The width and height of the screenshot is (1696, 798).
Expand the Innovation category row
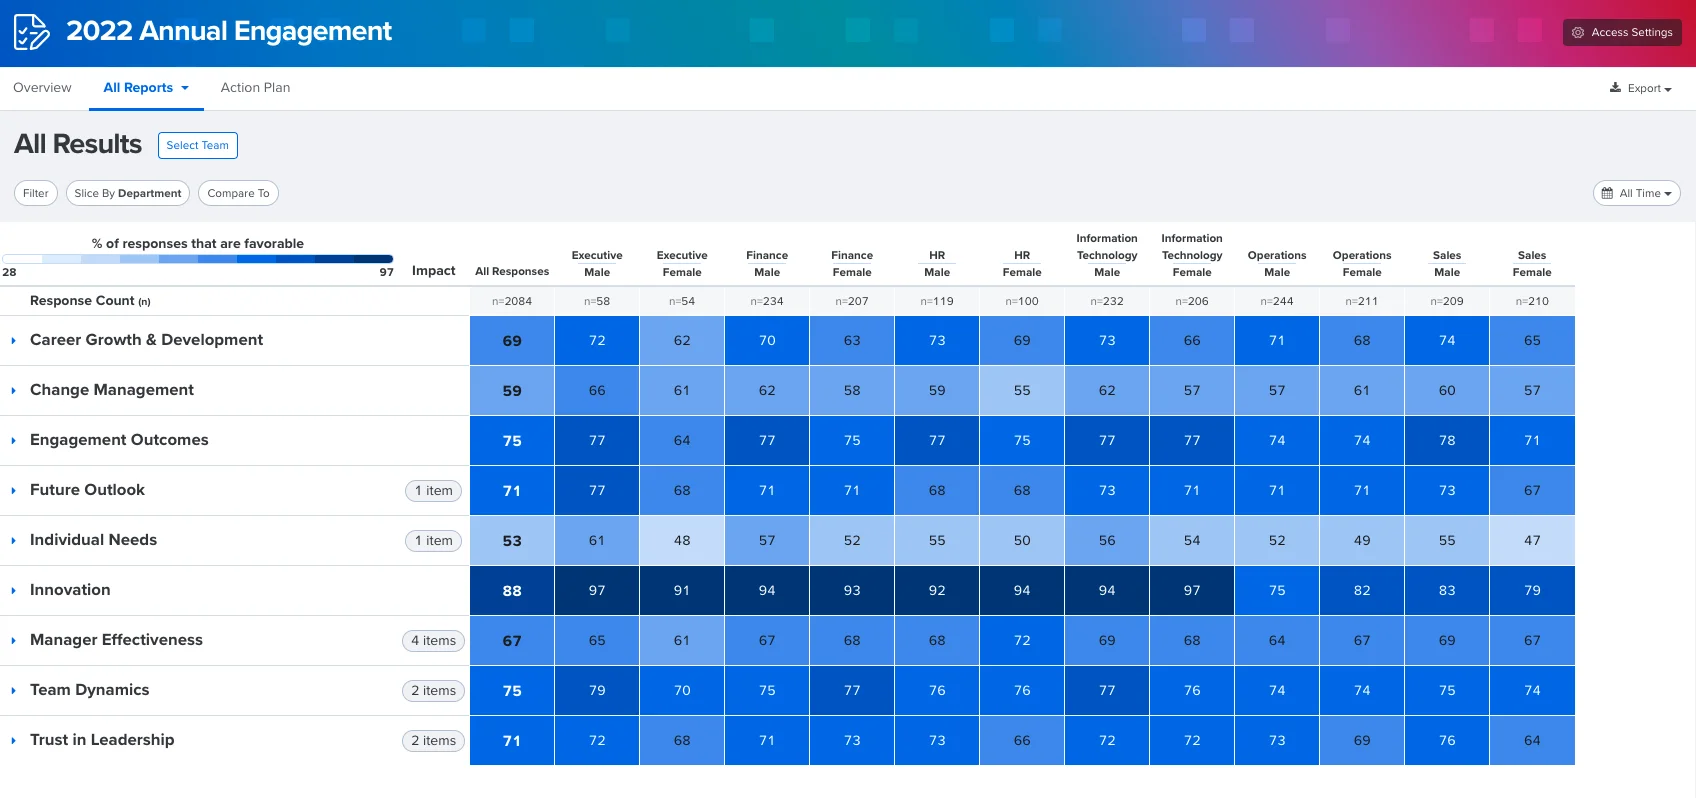(x=13, y=591)
